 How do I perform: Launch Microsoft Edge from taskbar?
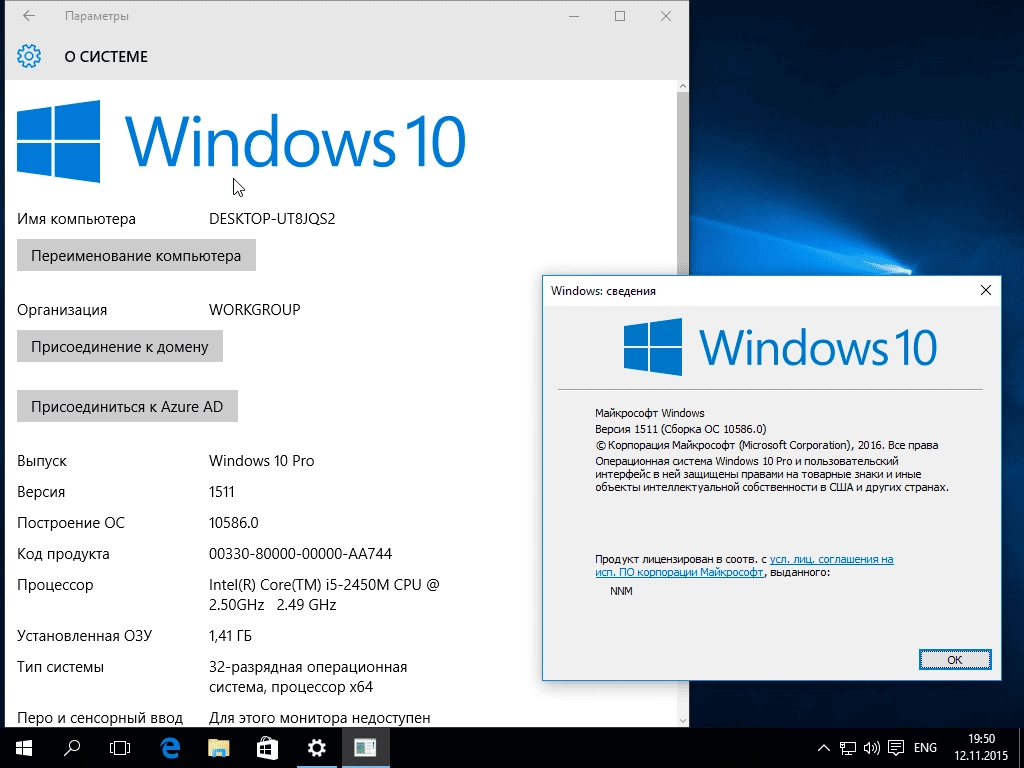(170, 748)
